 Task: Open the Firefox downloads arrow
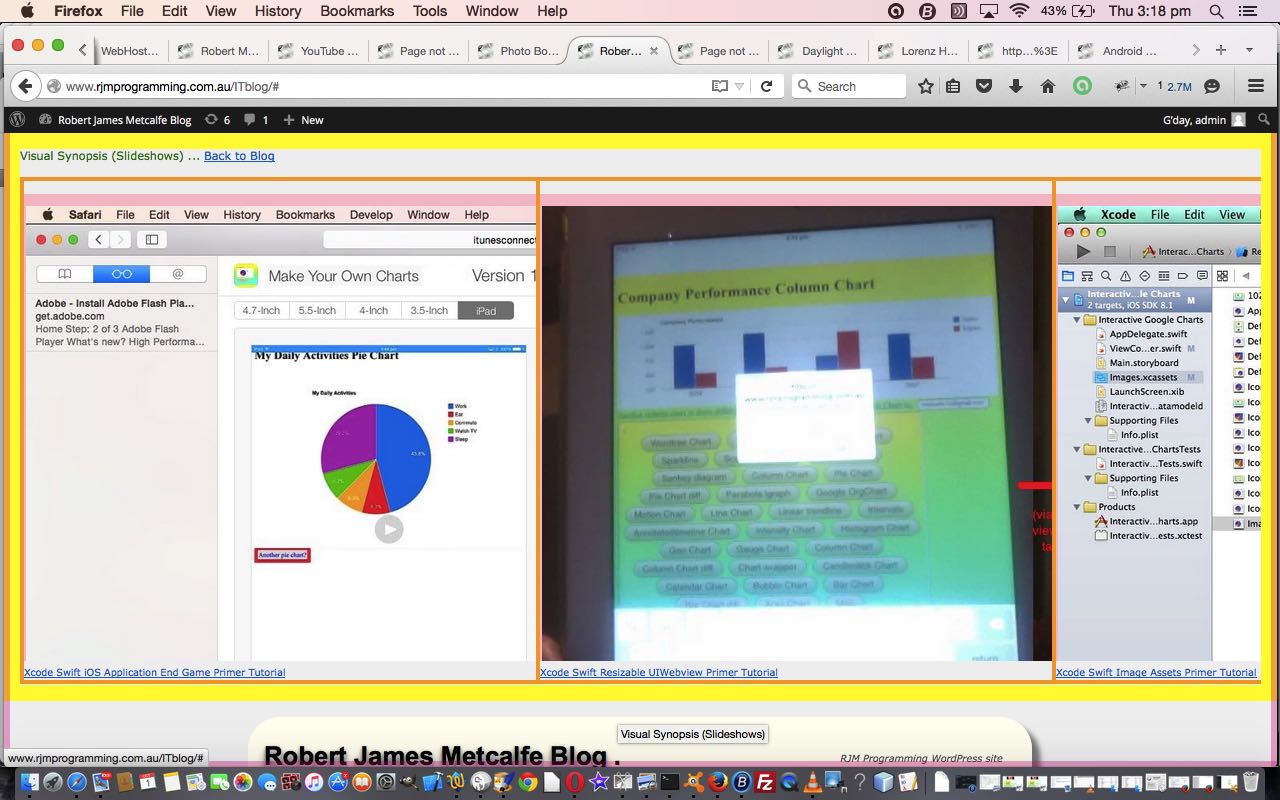[x=1016, y=86]
